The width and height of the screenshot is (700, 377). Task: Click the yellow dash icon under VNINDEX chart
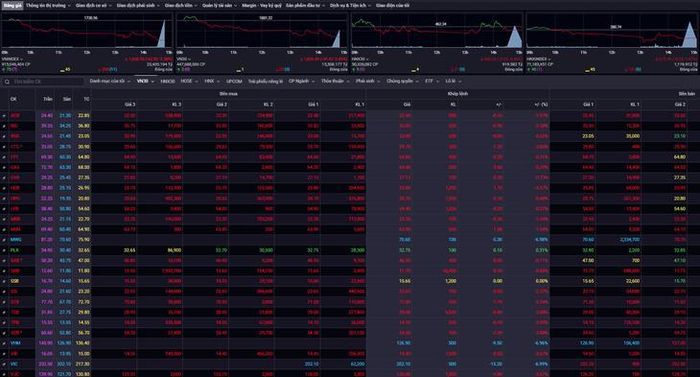[63, 70]
